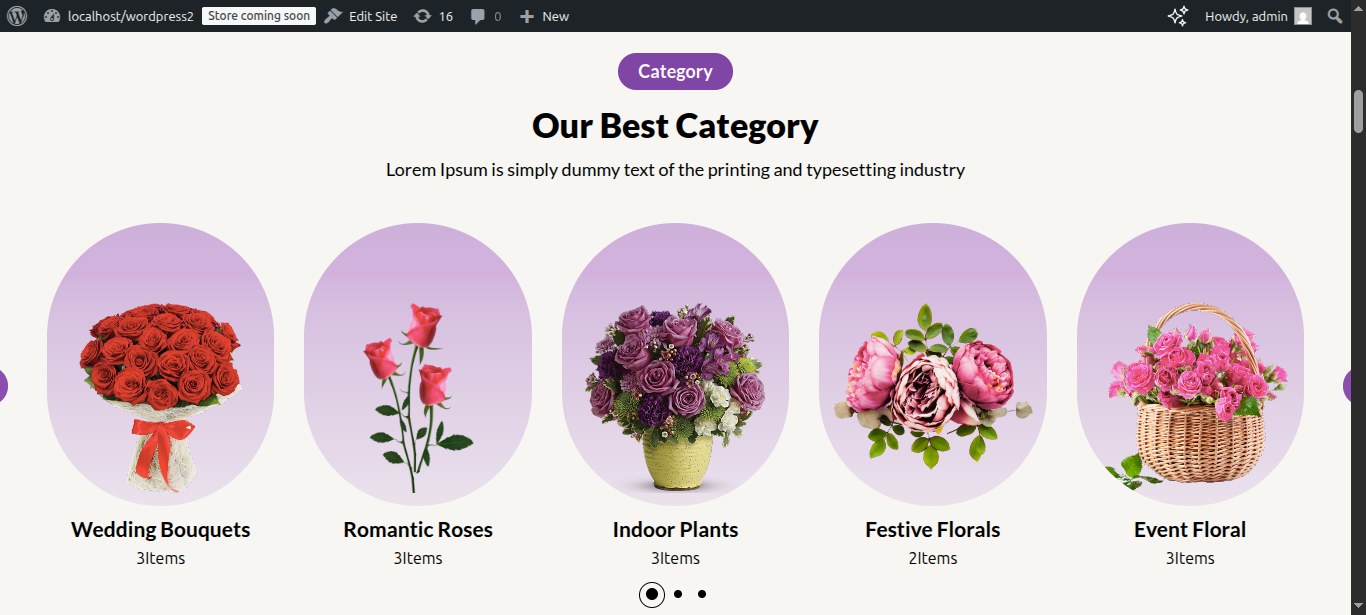The width and height of the screenshot is (1366, 615).
Task: Open the search magnifier icon
Action: [x=1335, y=16]
